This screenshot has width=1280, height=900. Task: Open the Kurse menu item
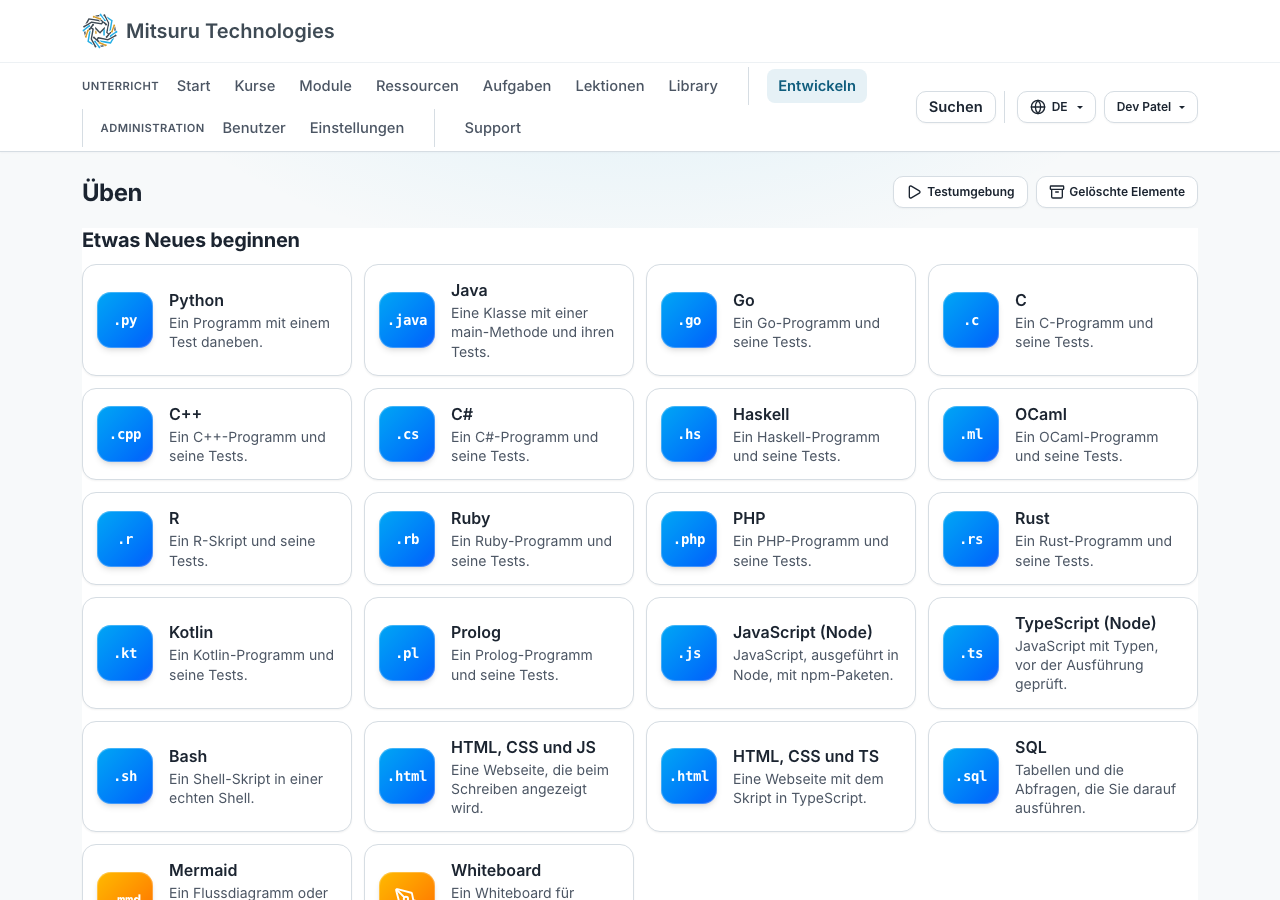(x=255, y=86)
